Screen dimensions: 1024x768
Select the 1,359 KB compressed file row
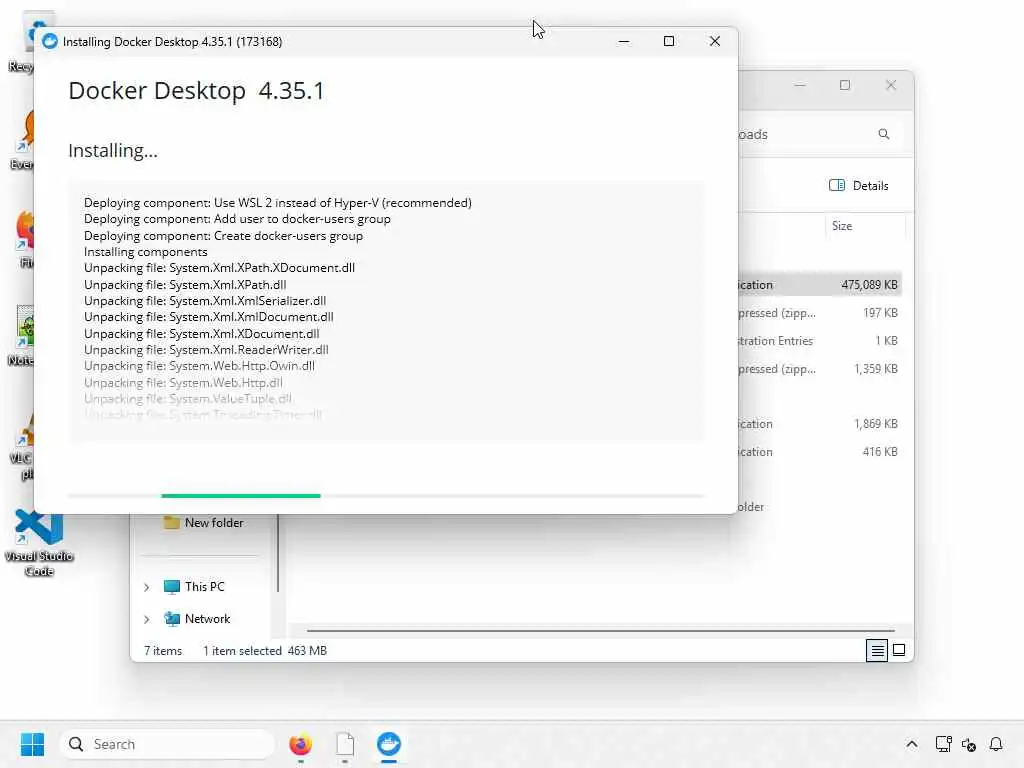click(820, 369)
